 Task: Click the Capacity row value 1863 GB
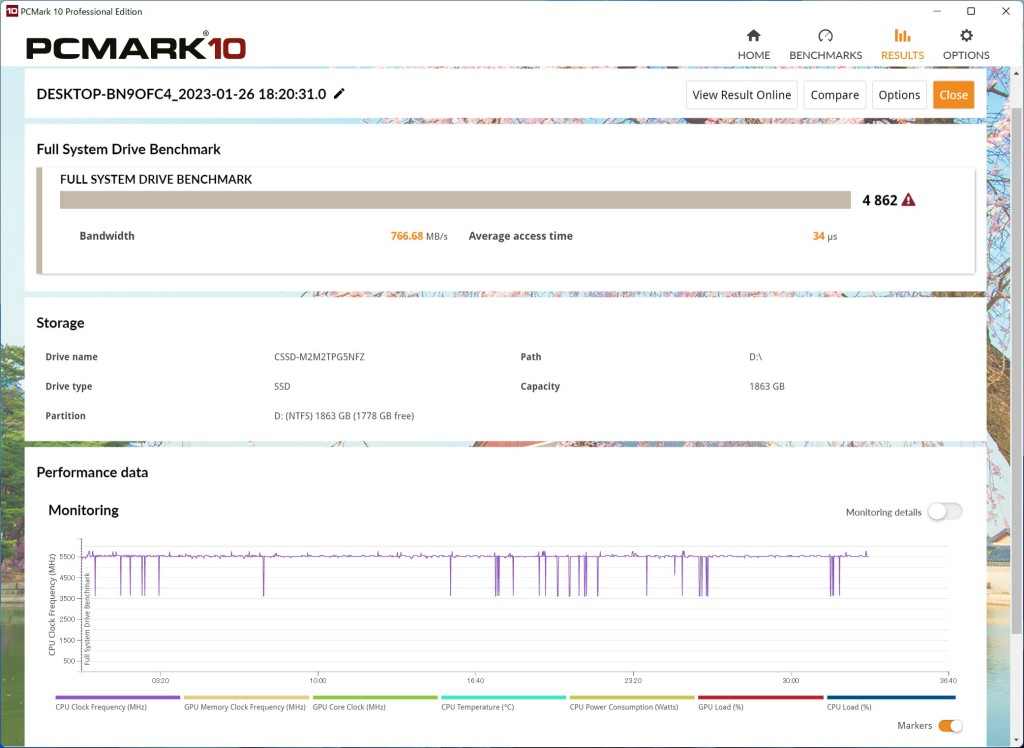click(767, 386)
